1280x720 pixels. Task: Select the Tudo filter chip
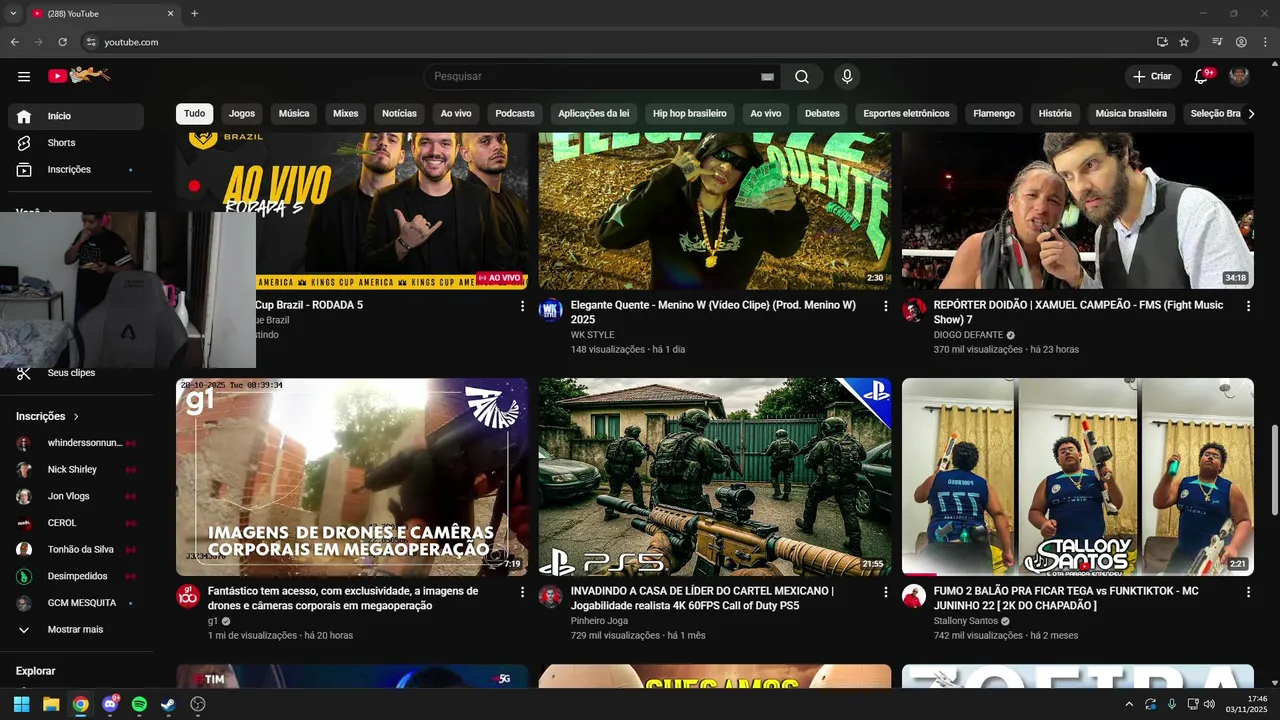(x=194, y=114)
